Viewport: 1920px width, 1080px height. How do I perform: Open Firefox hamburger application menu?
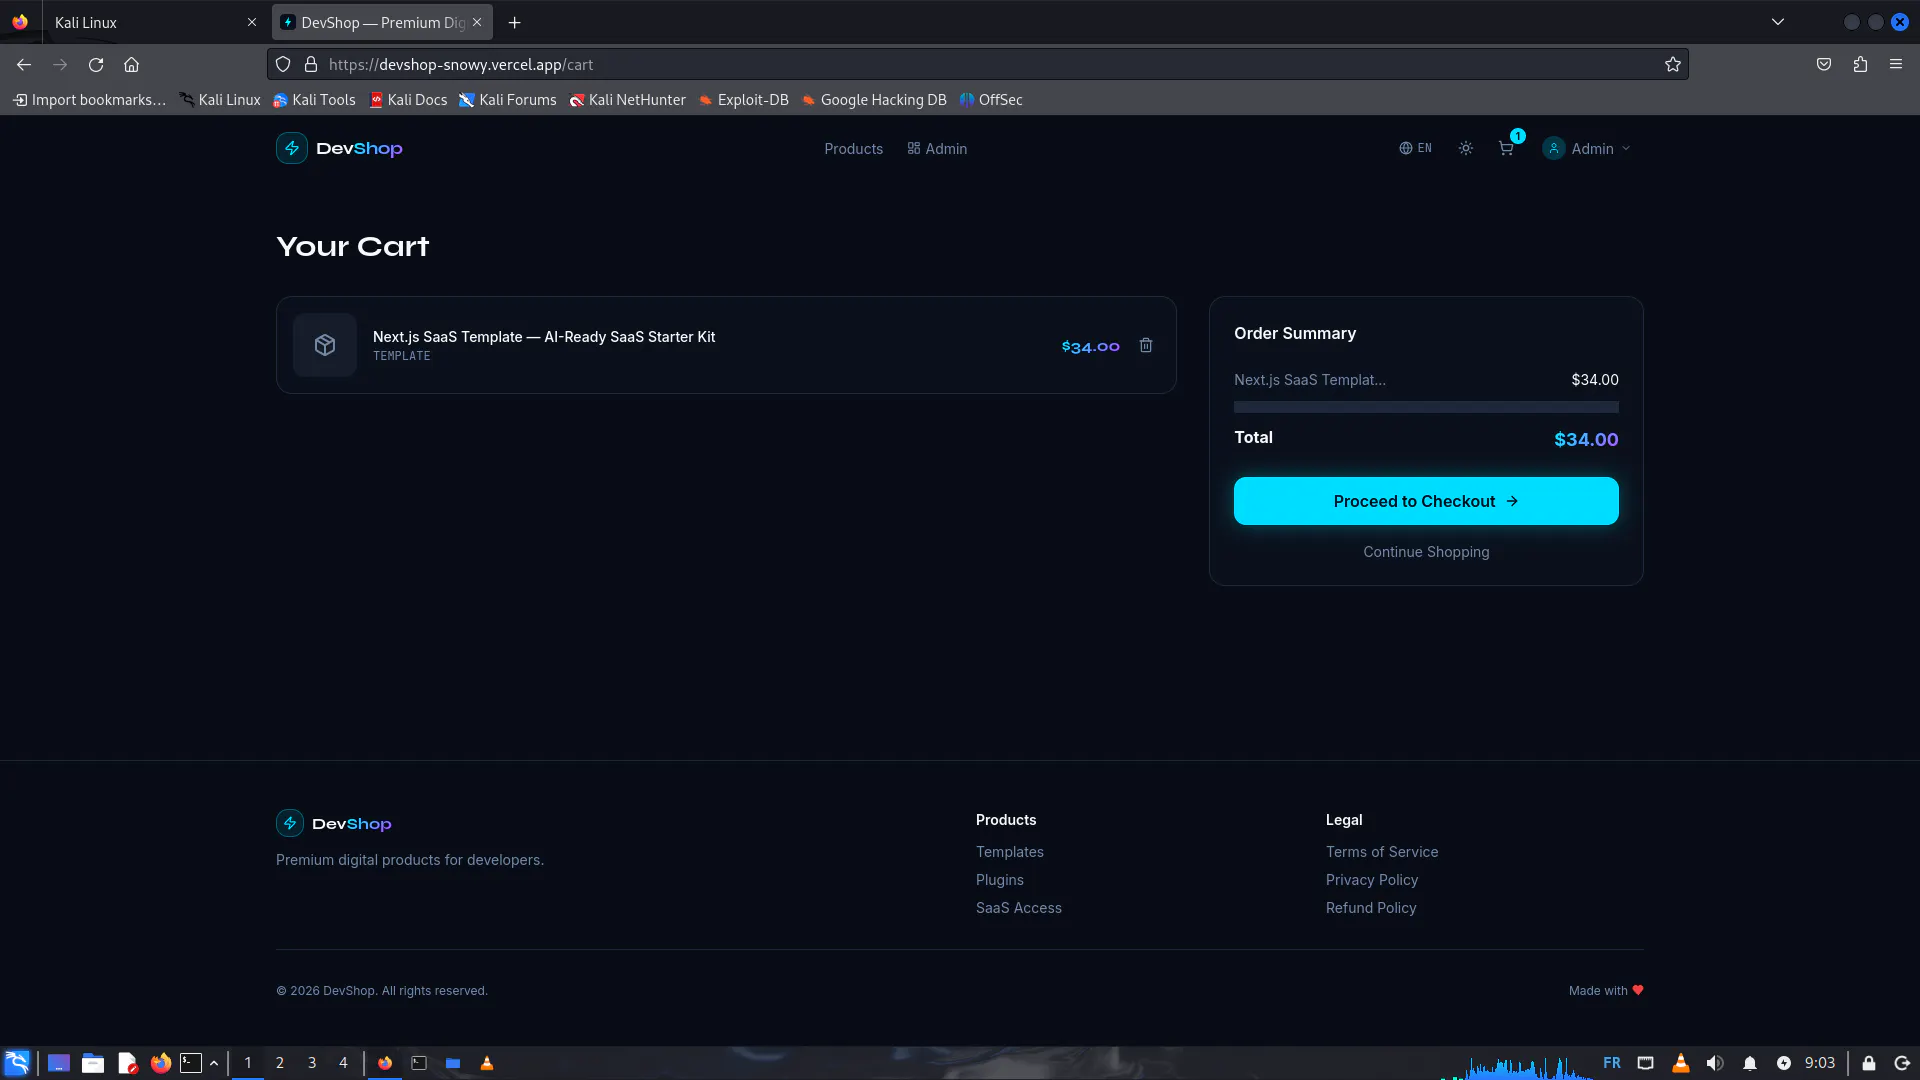click(1896, 64)
